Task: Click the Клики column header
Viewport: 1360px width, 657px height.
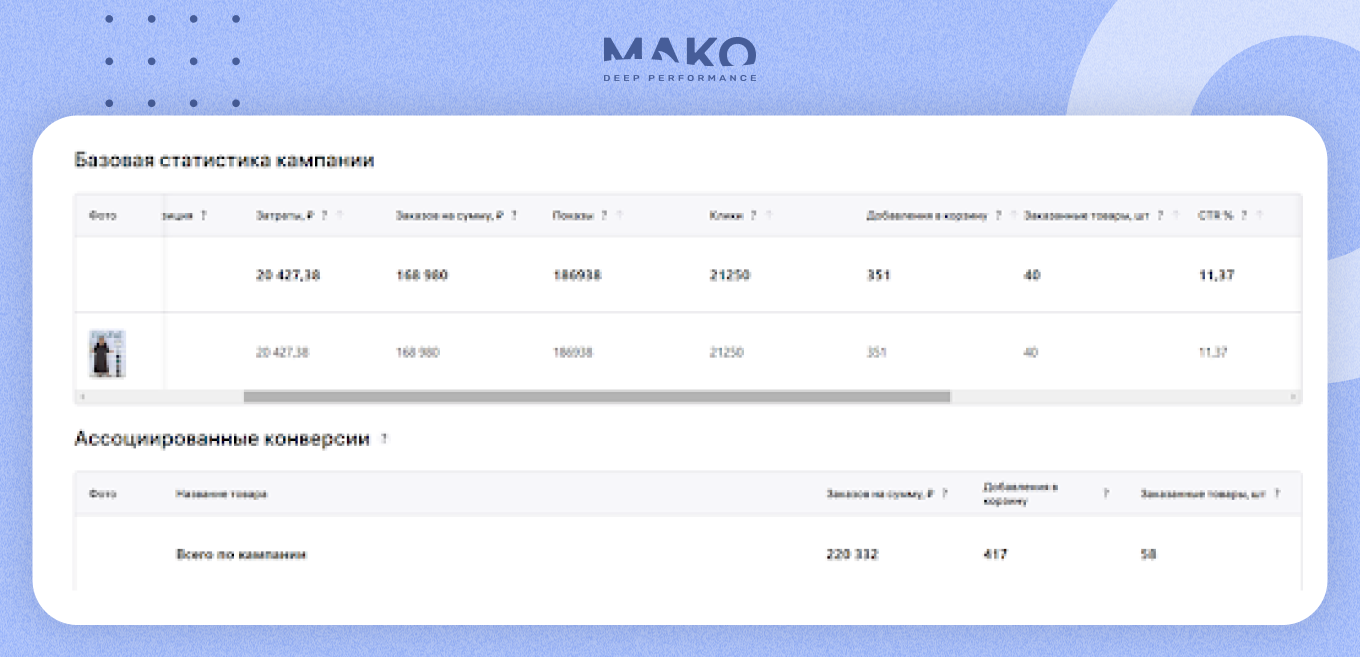Action: pyautogui.click(x=727, y=215)
